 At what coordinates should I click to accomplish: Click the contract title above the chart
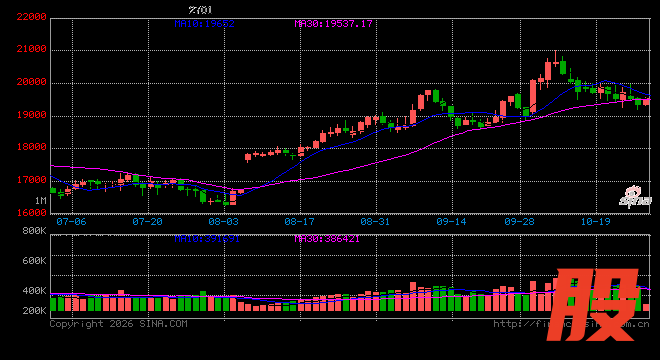point(200,10)
